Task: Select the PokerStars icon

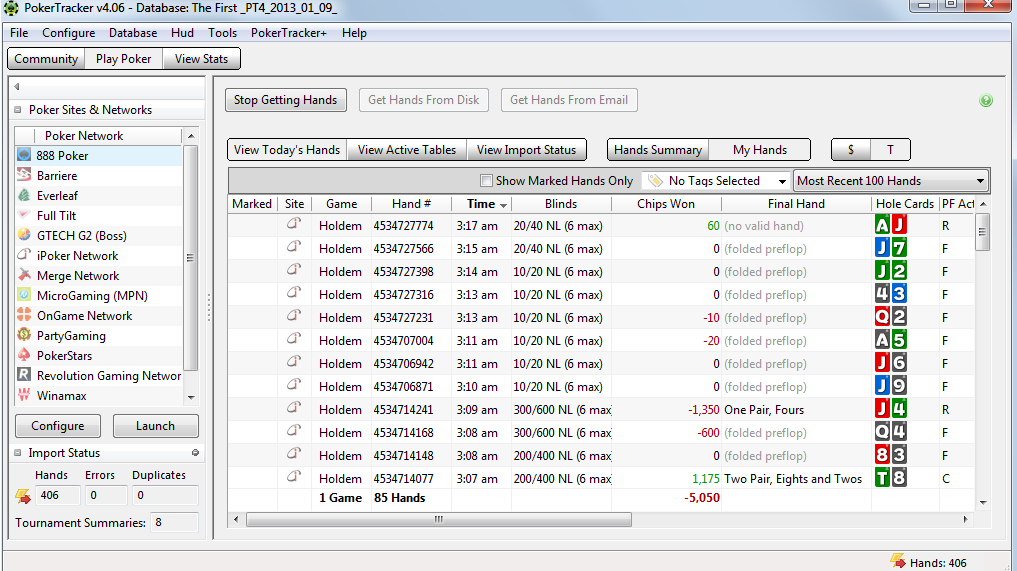Action: click(24, 356)
